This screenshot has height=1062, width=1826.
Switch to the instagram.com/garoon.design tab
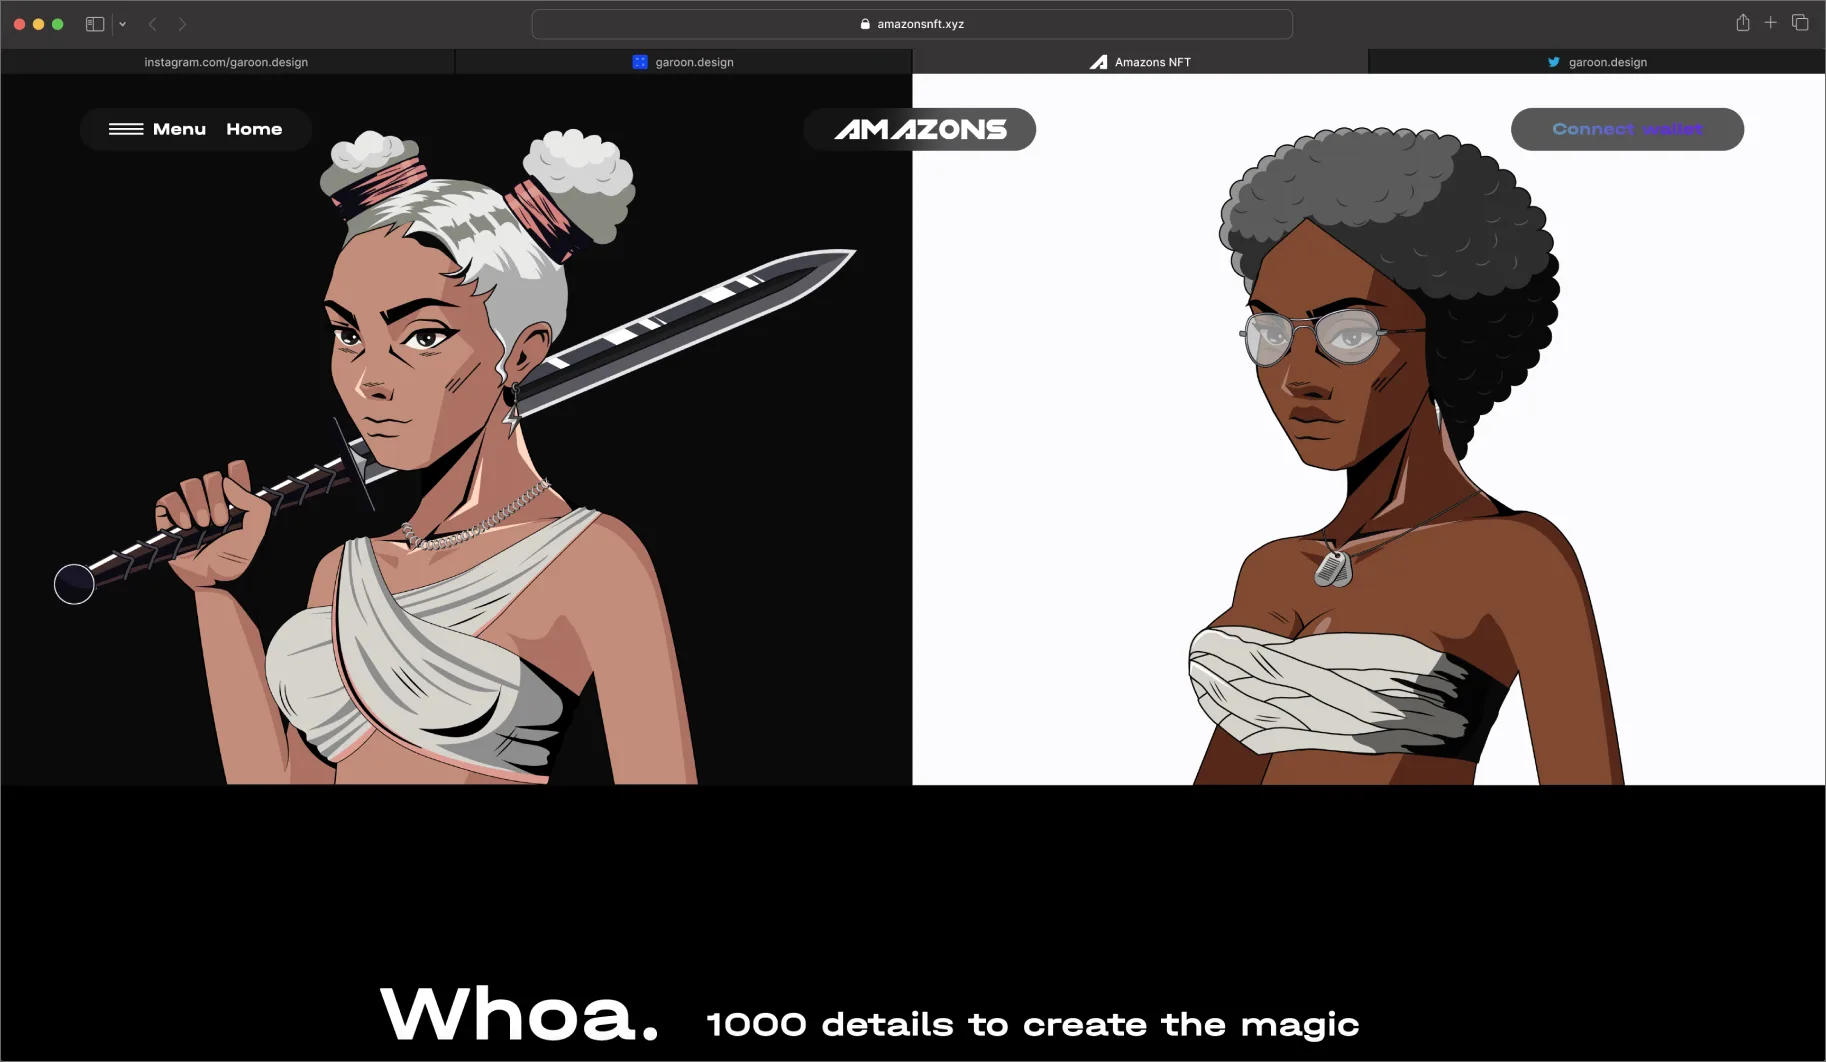227,62
